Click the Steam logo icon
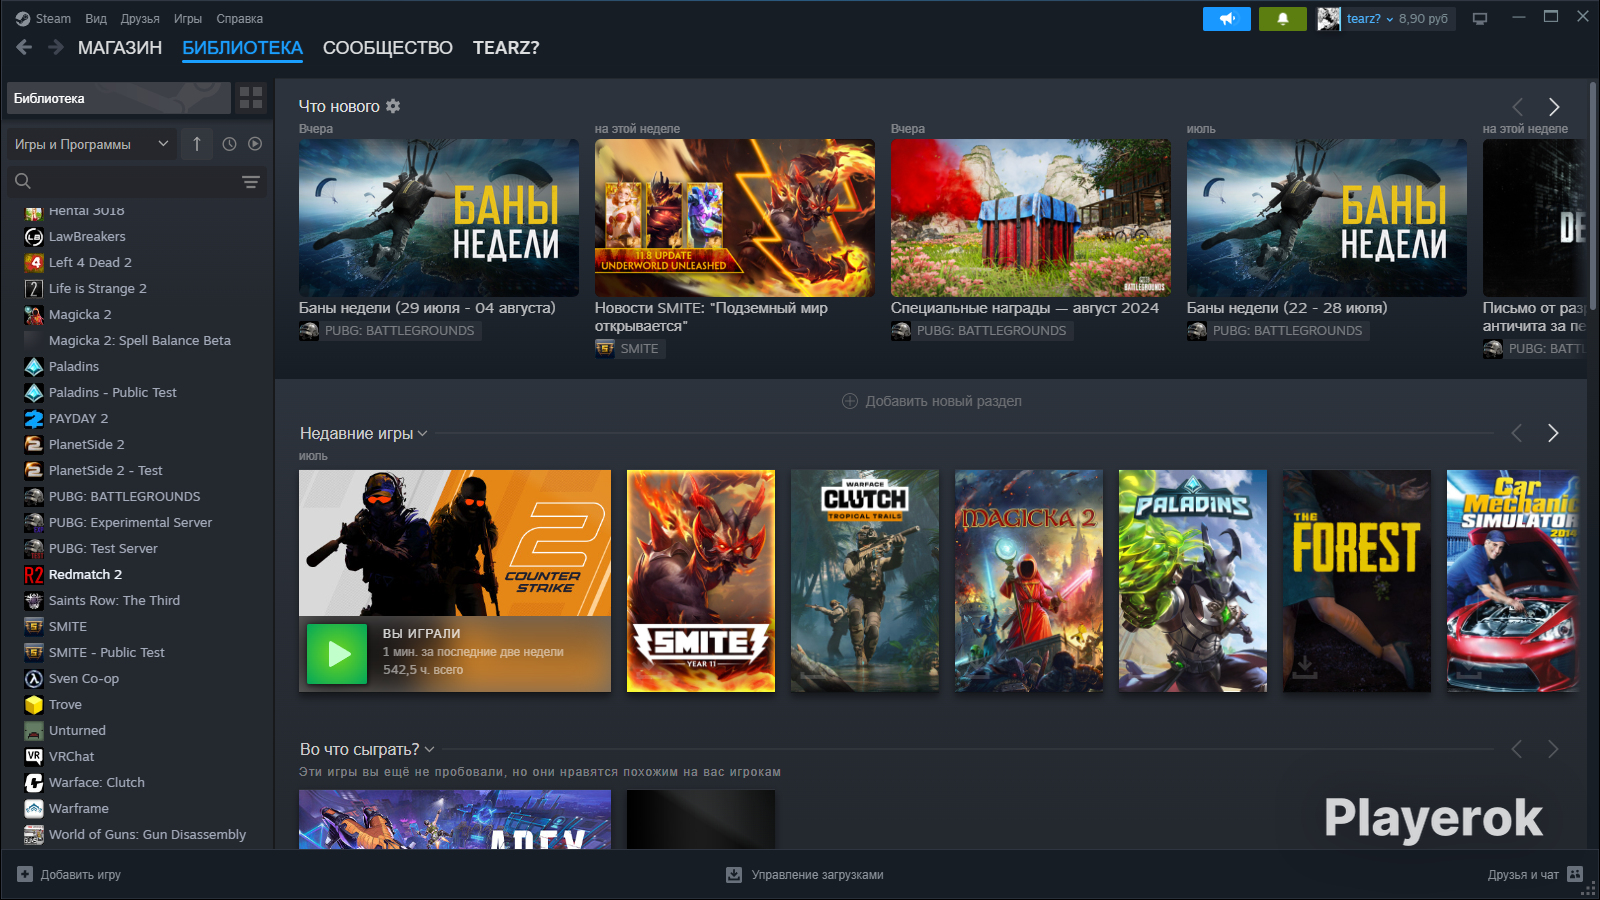The image size is (1600, 900). pos(23,19)
